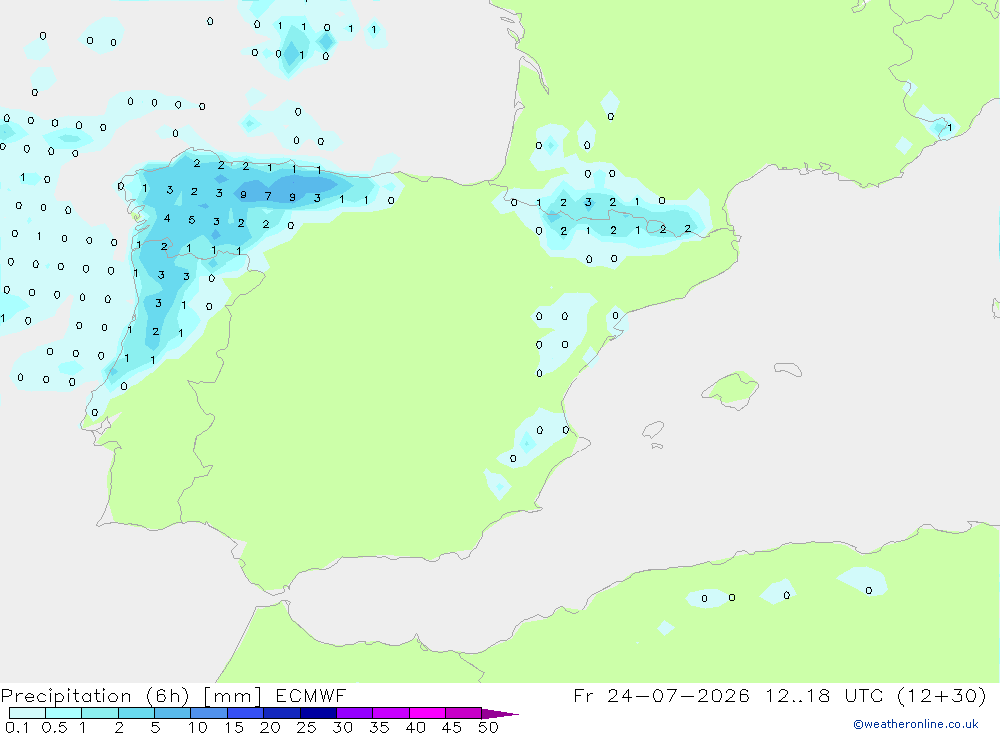Screen dimensions: 1000x733
Task: Click the '(12+30)' forecast offset text
Action: tap(941, 695)
